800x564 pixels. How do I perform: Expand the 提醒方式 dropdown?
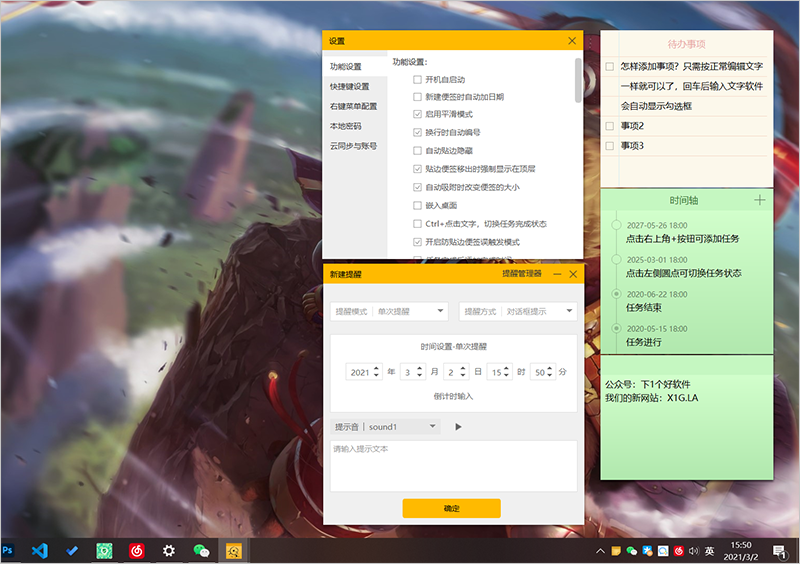pos(518,312)
